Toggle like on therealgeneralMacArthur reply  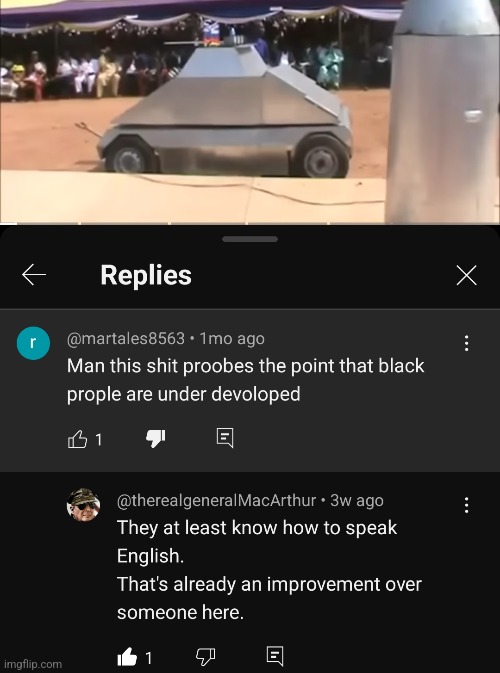(x=127, y=658)
